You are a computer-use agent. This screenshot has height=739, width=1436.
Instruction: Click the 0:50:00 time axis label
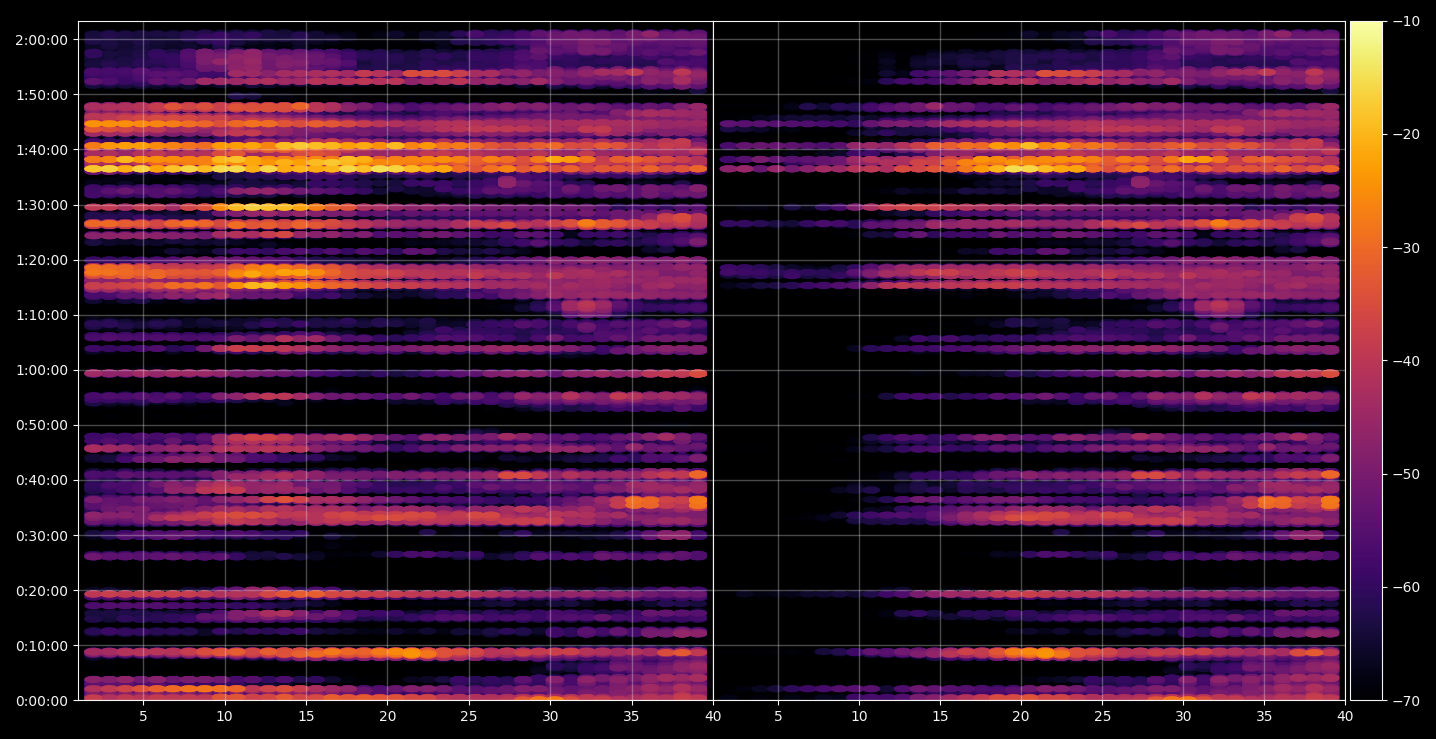pyautogui.click(x=41, y=425)
